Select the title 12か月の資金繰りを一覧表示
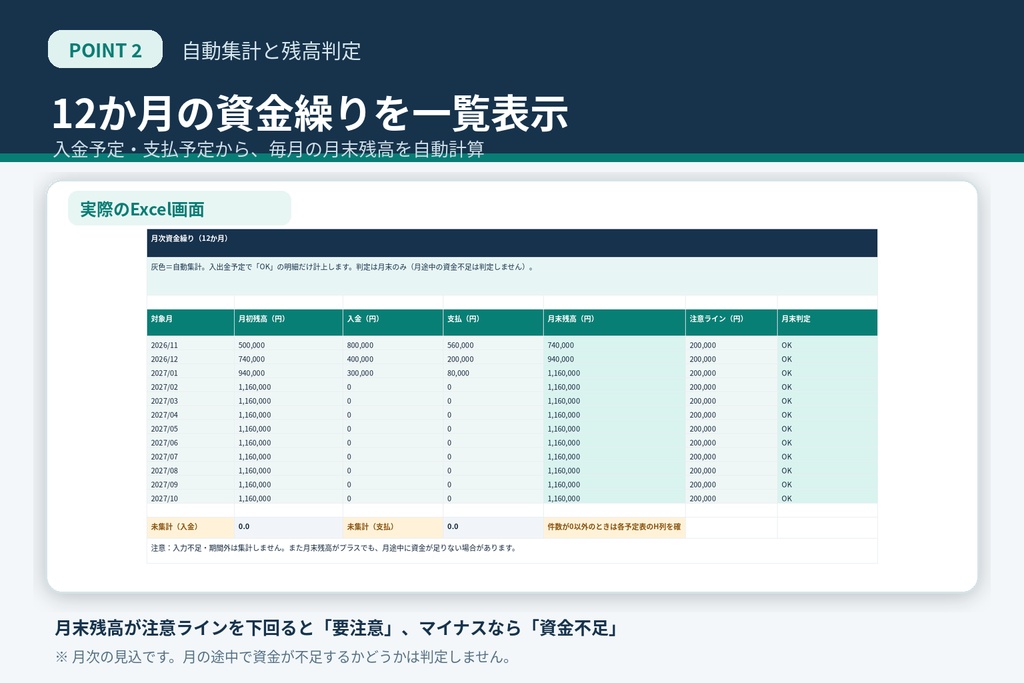1024x683 pixels. point(310,113)
